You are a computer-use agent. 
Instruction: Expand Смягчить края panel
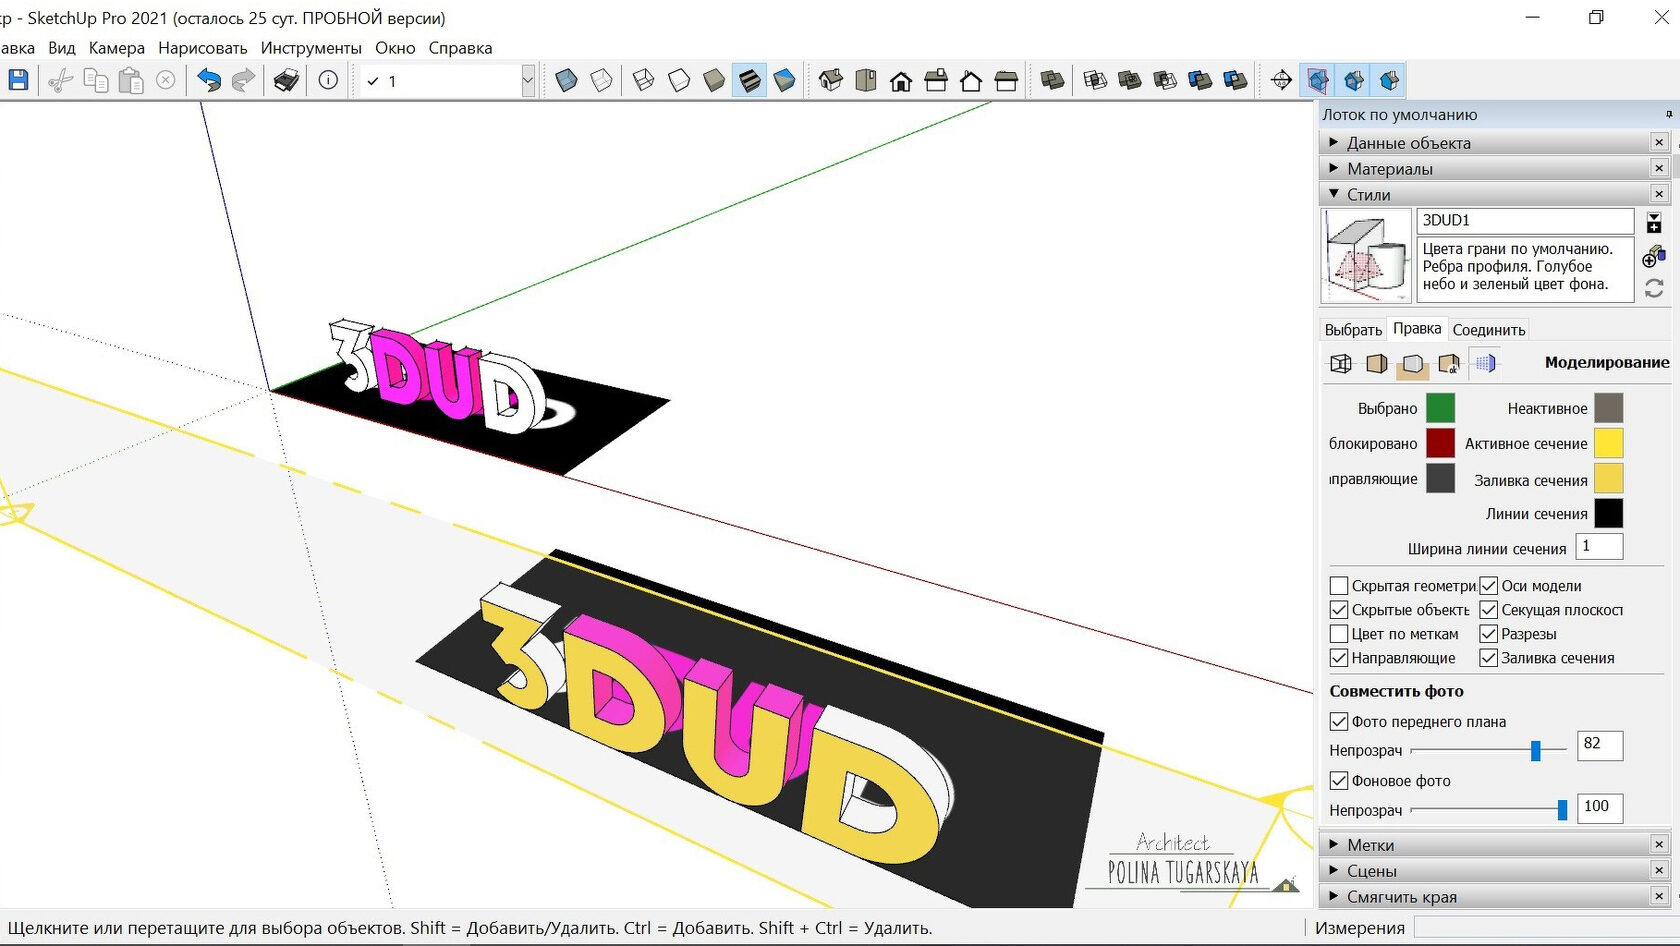1494,897
